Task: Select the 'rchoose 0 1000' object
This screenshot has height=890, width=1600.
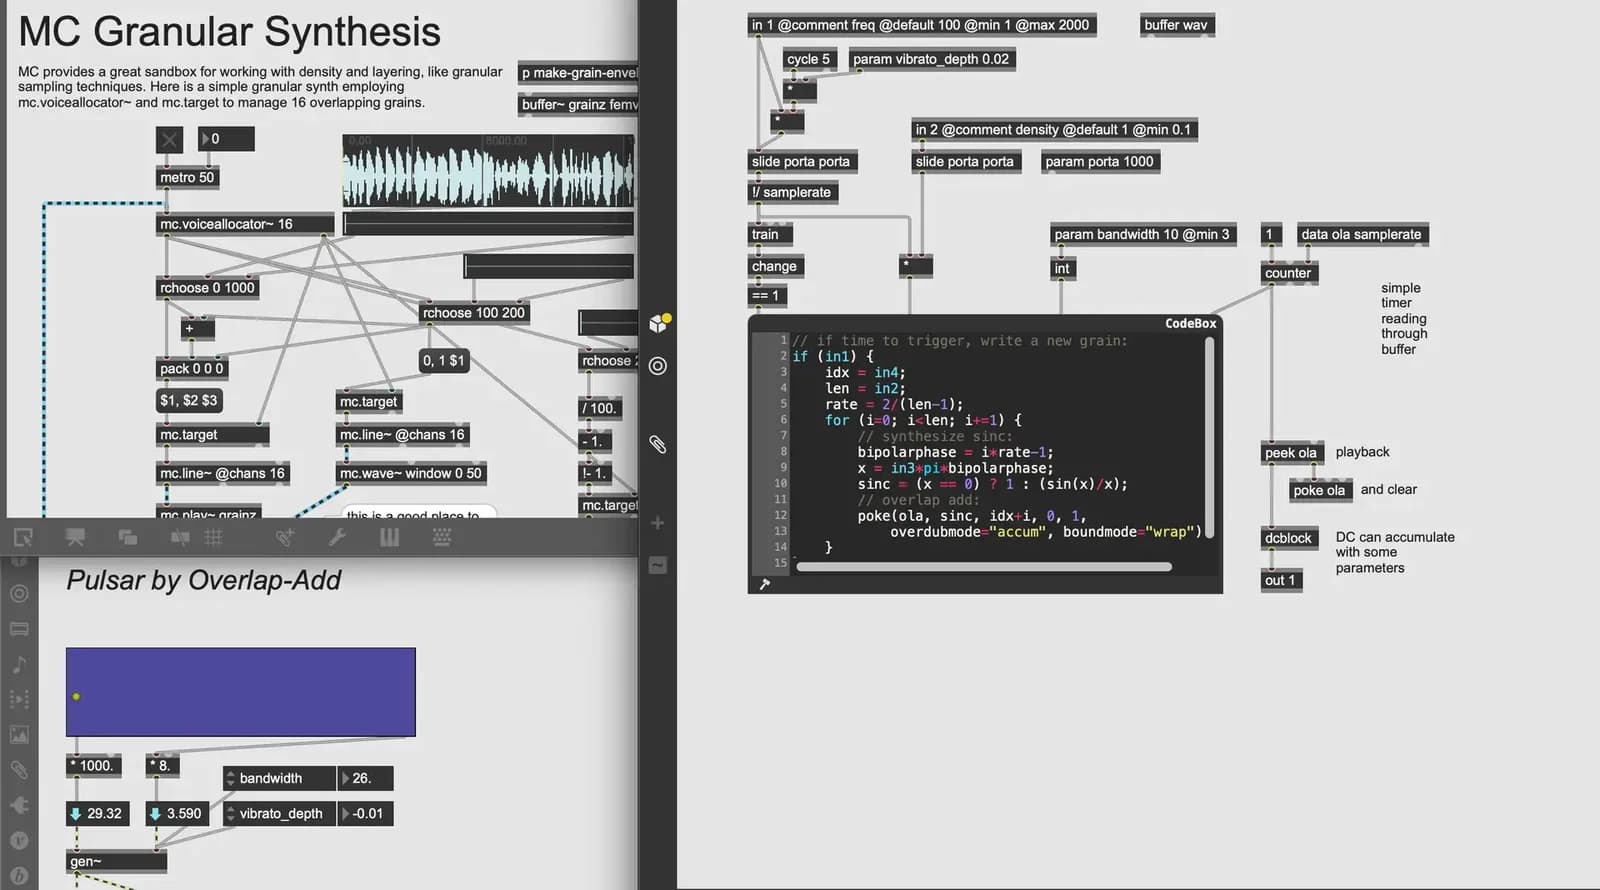Action: pos(208,288)
